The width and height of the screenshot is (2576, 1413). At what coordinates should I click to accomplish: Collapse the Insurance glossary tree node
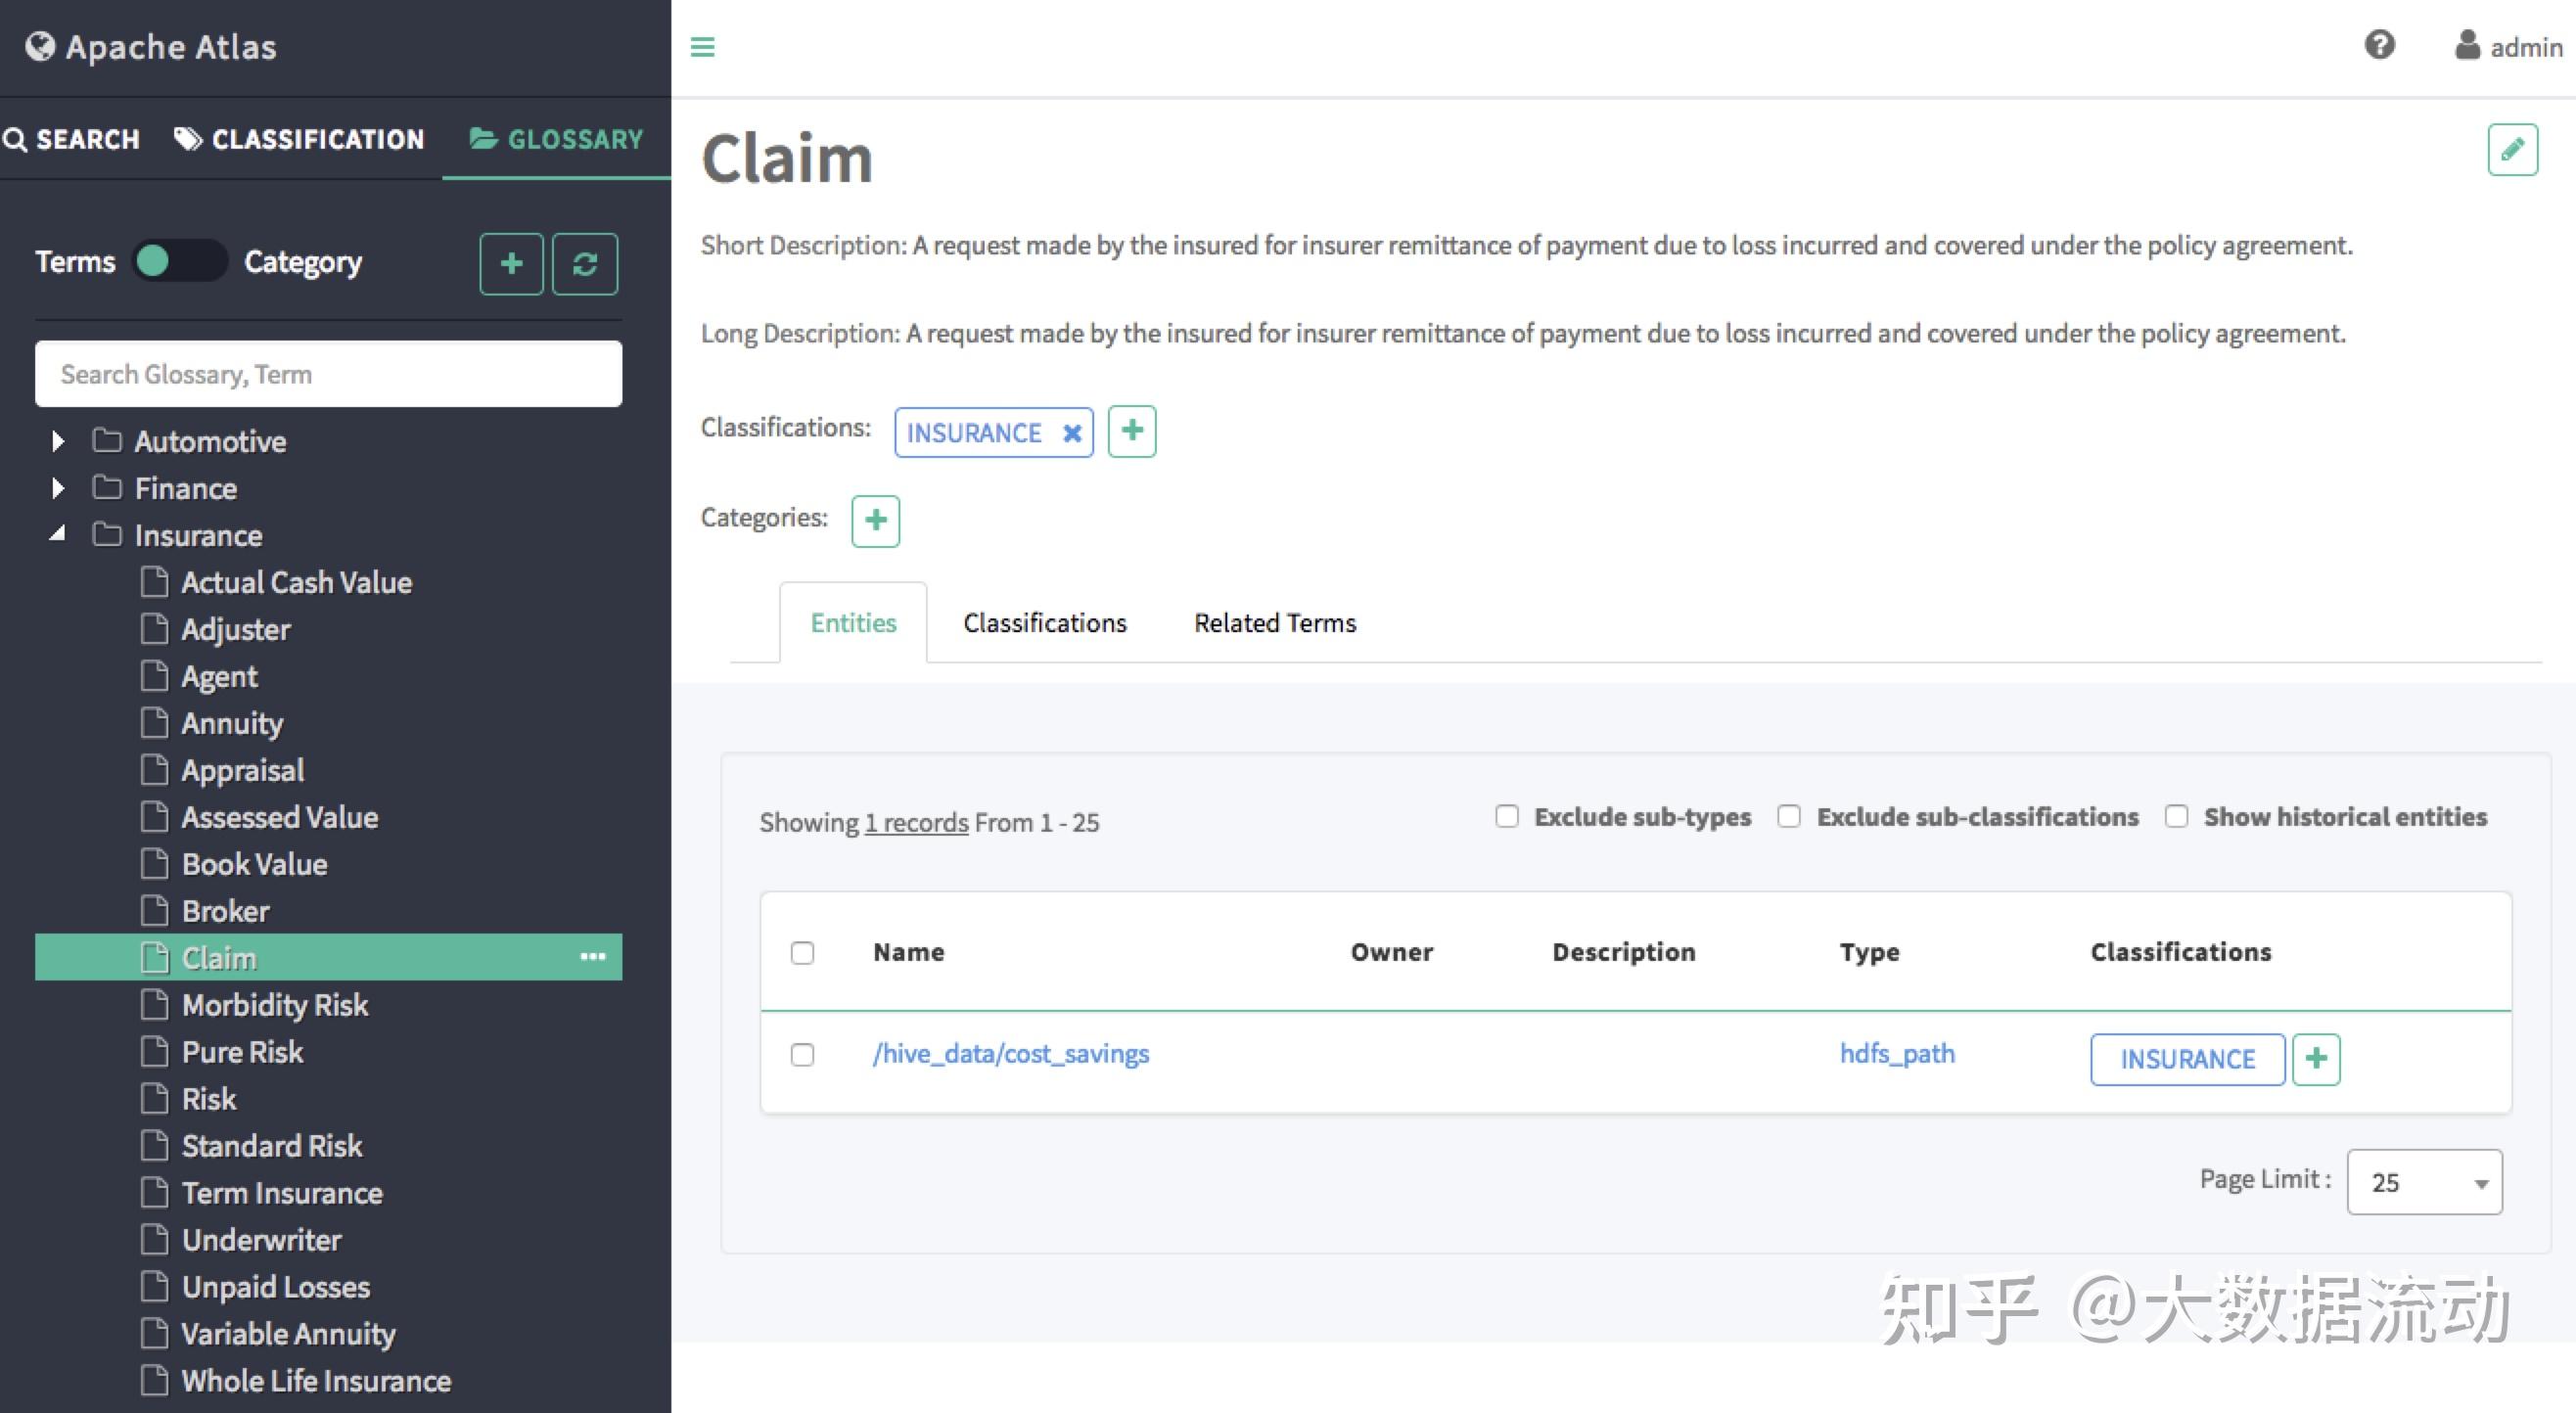point(57,534)
